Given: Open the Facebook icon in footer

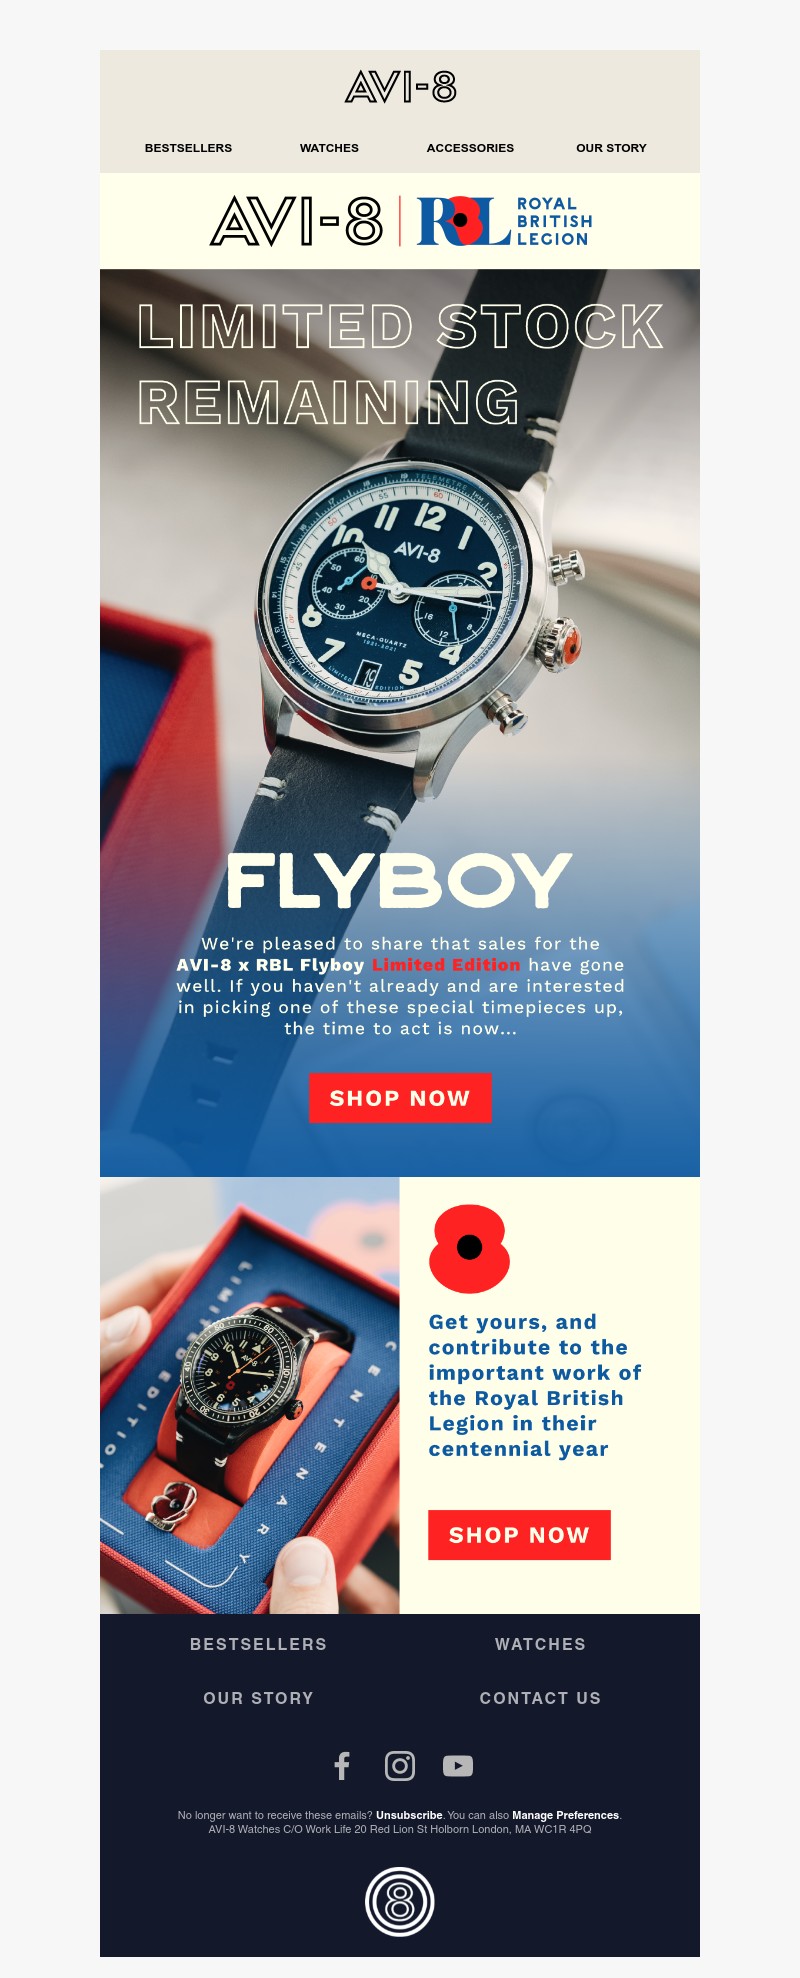Looking at the screenshot, I should click(342, 1766).
